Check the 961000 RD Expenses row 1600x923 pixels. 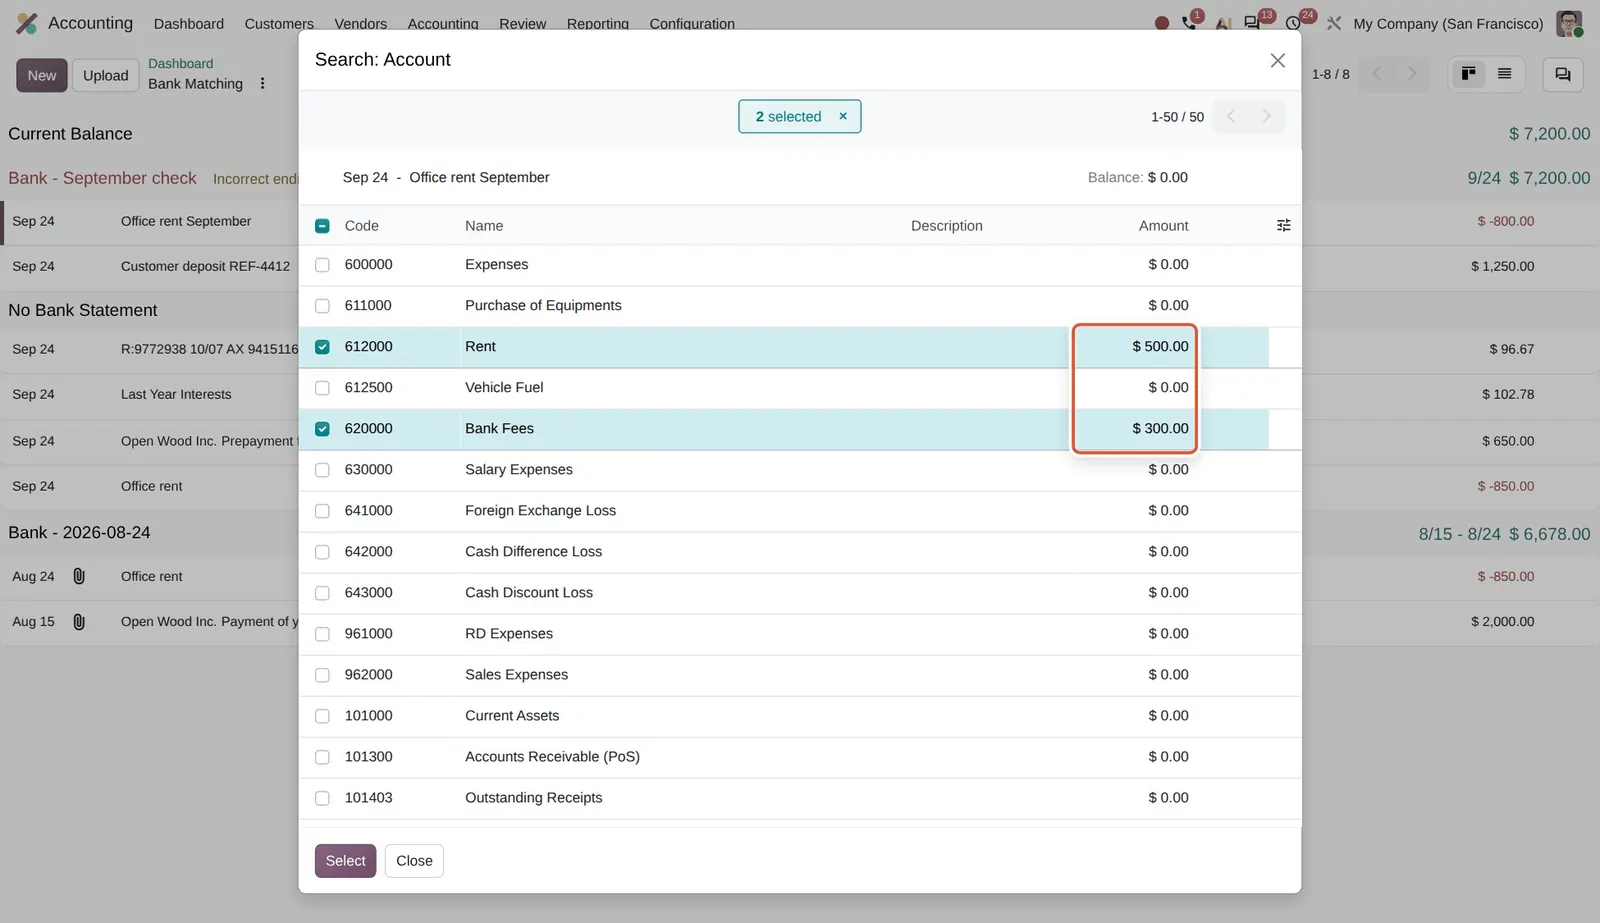coord(322,634)
